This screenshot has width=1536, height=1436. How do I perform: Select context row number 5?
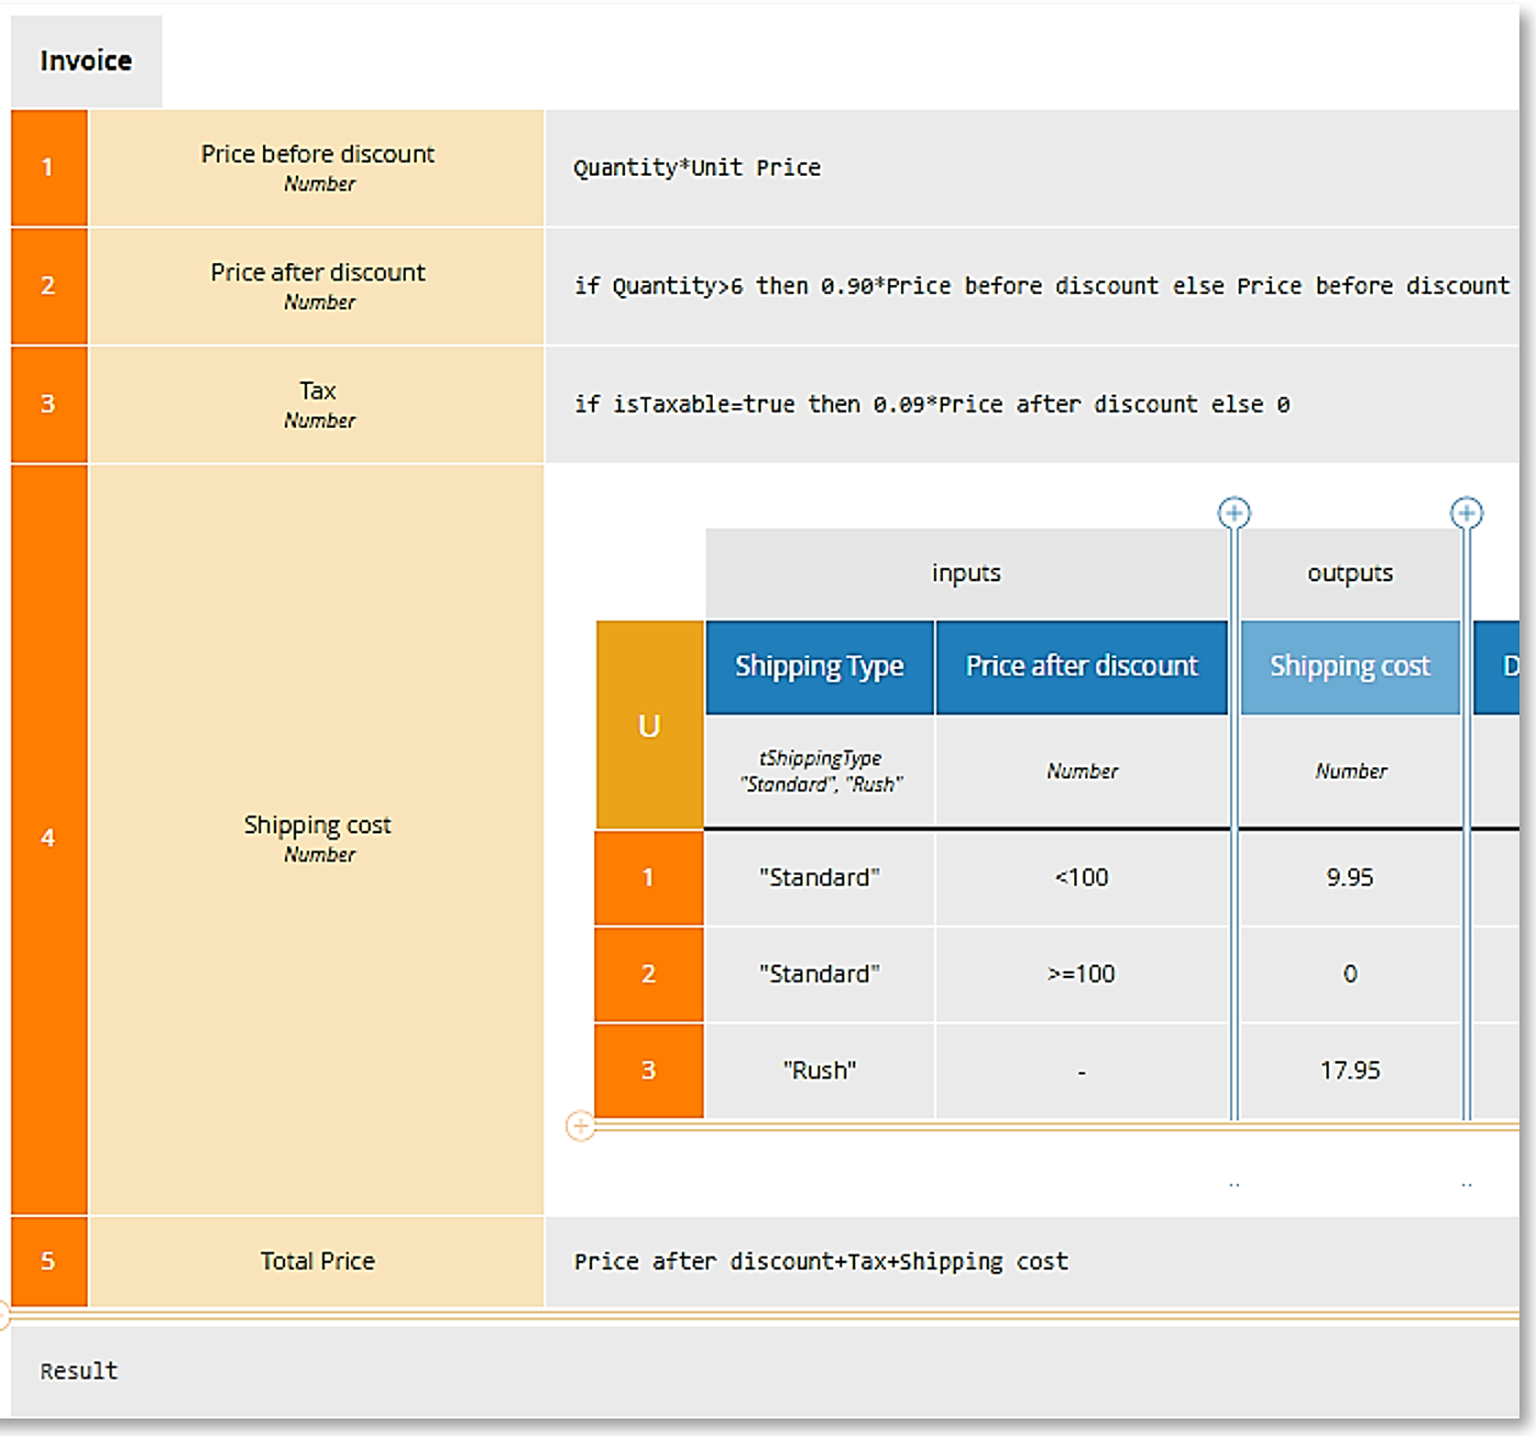48,1261
